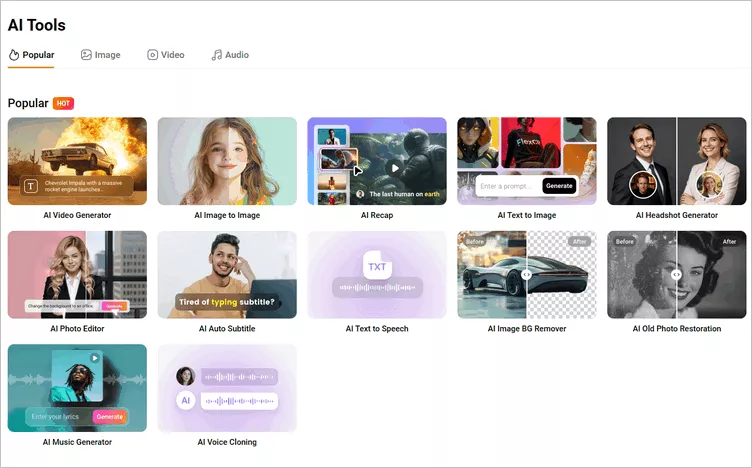
Task: Click the Popular section heading
Action: tap(28, 104)
